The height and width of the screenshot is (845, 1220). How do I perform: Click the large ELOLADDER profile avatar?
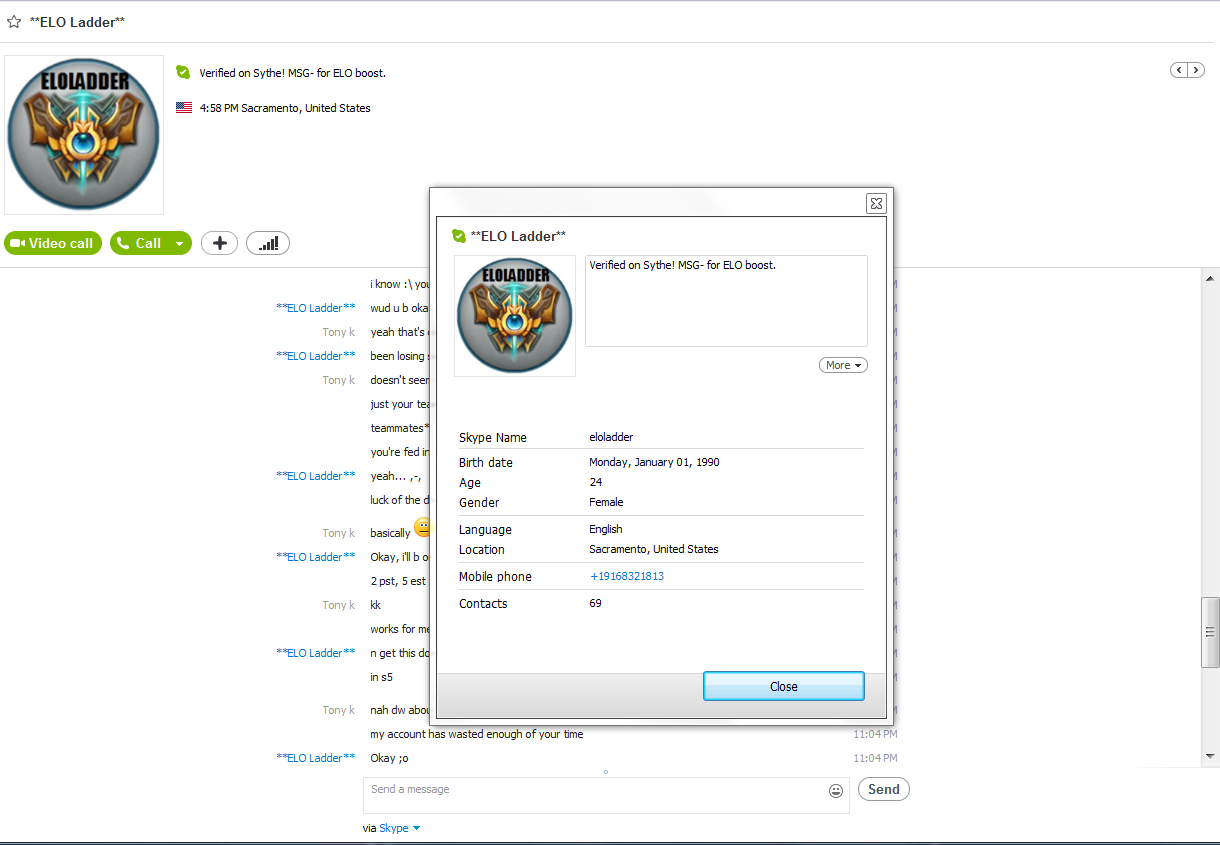click(x=84, y=135)
